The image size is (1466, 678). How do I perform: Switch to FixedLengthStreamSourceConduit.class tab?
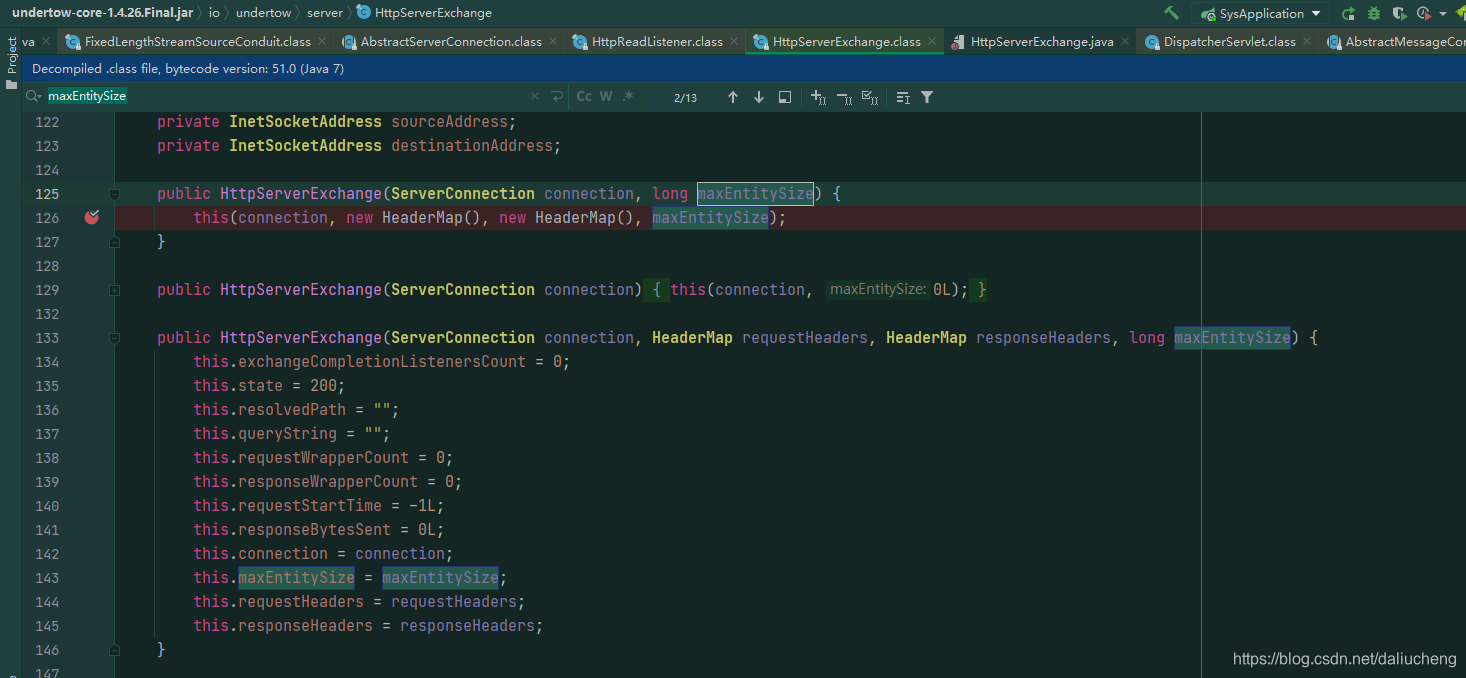[197, 42]
